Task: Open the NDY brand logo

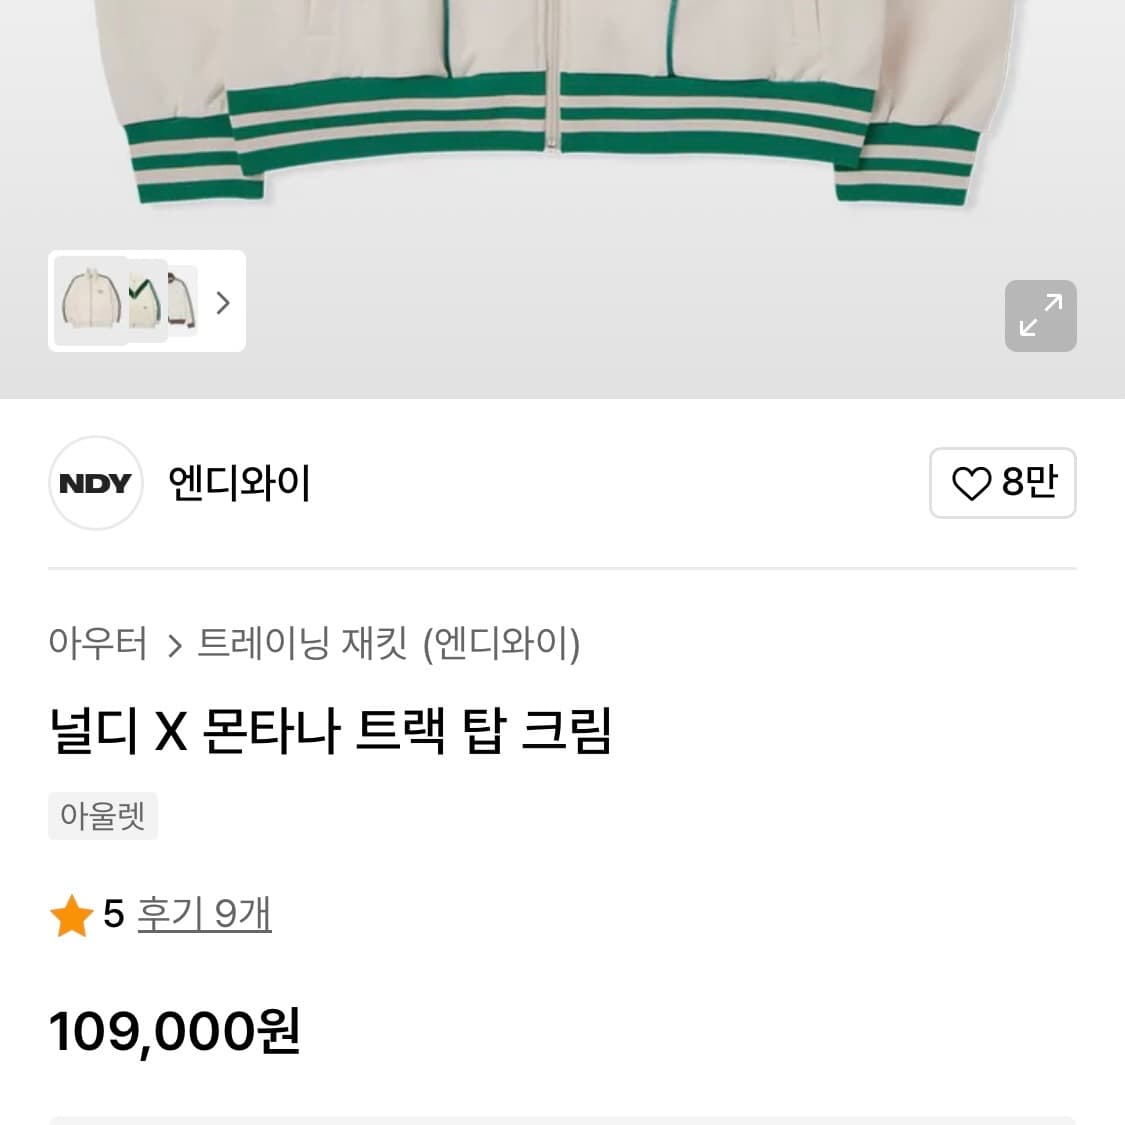Action: pyautogui.click(x=96, y=483)
